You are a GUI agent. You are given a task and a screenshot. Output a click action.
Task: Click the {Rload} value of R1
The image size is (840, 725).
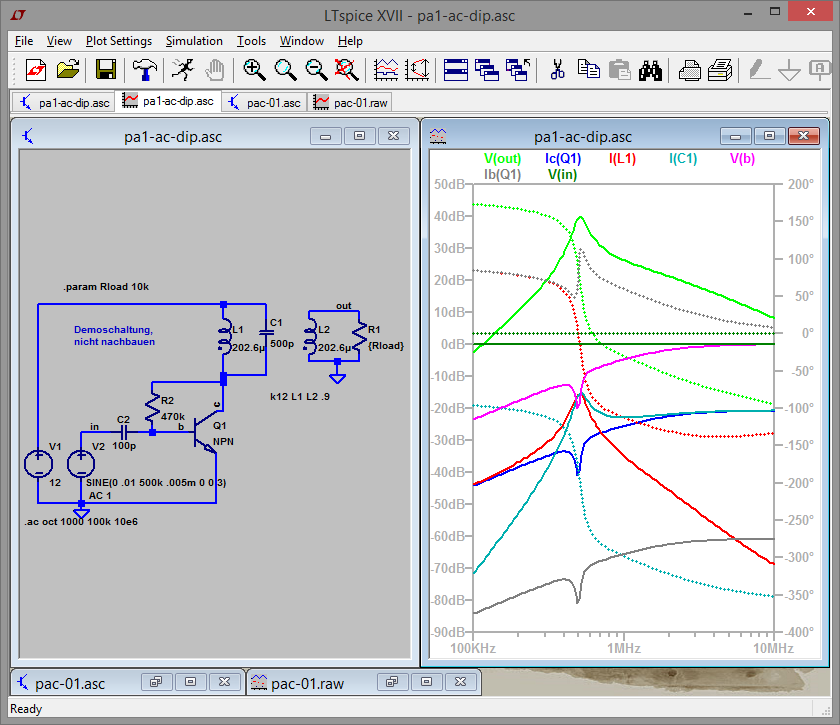(386, 346)
